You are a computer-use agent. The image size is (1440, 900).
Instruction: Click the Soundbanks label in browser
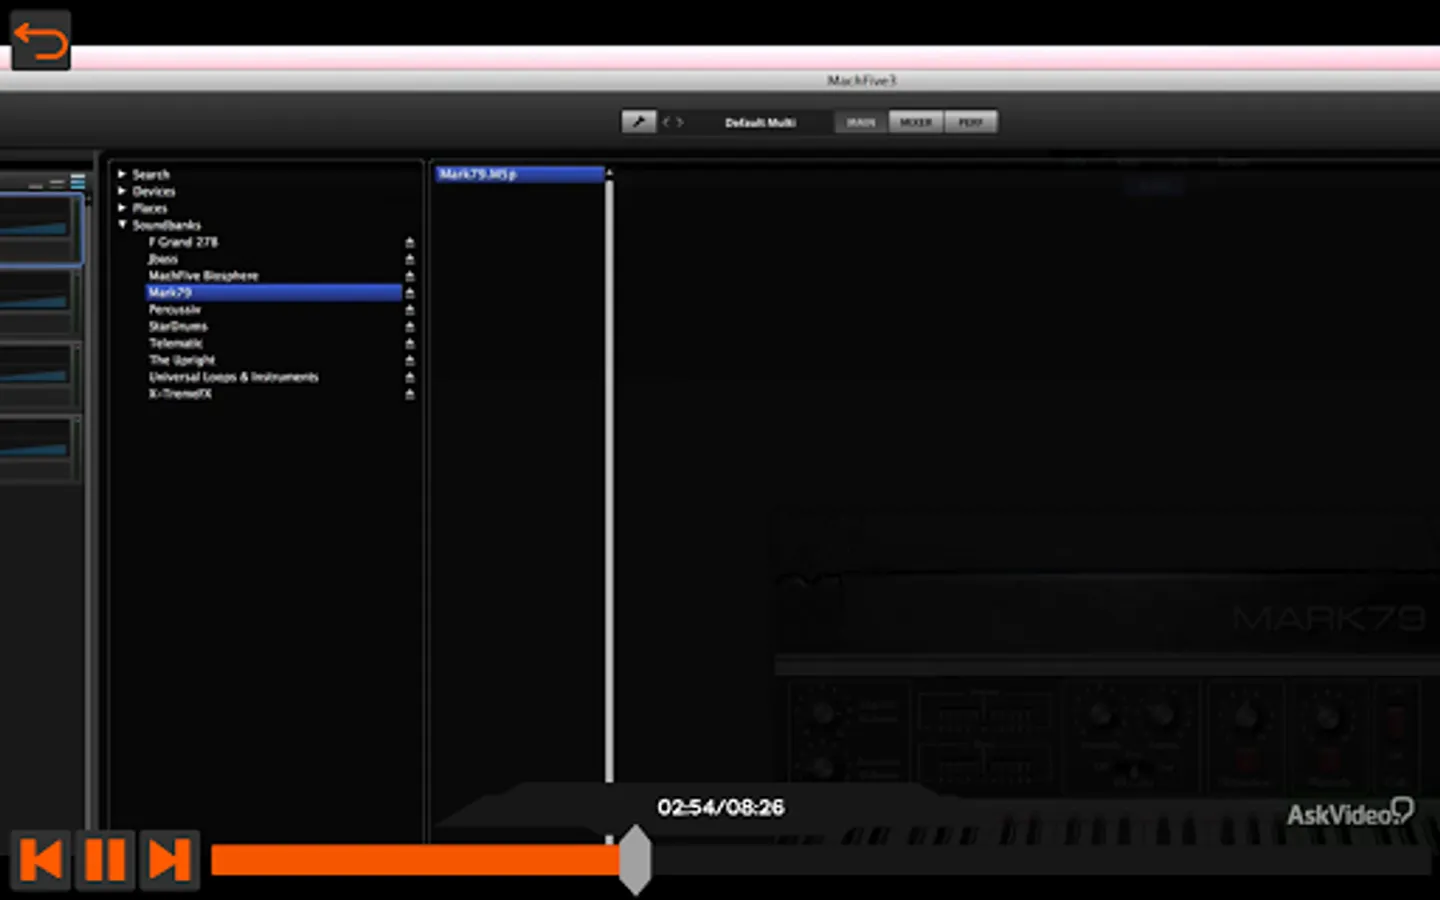(166, 225)
